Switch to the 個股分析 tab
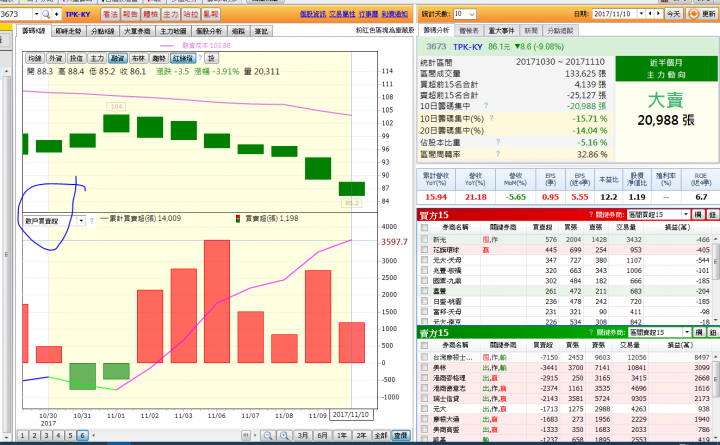Screen dimensions: 720x445 tap(209, 31)
